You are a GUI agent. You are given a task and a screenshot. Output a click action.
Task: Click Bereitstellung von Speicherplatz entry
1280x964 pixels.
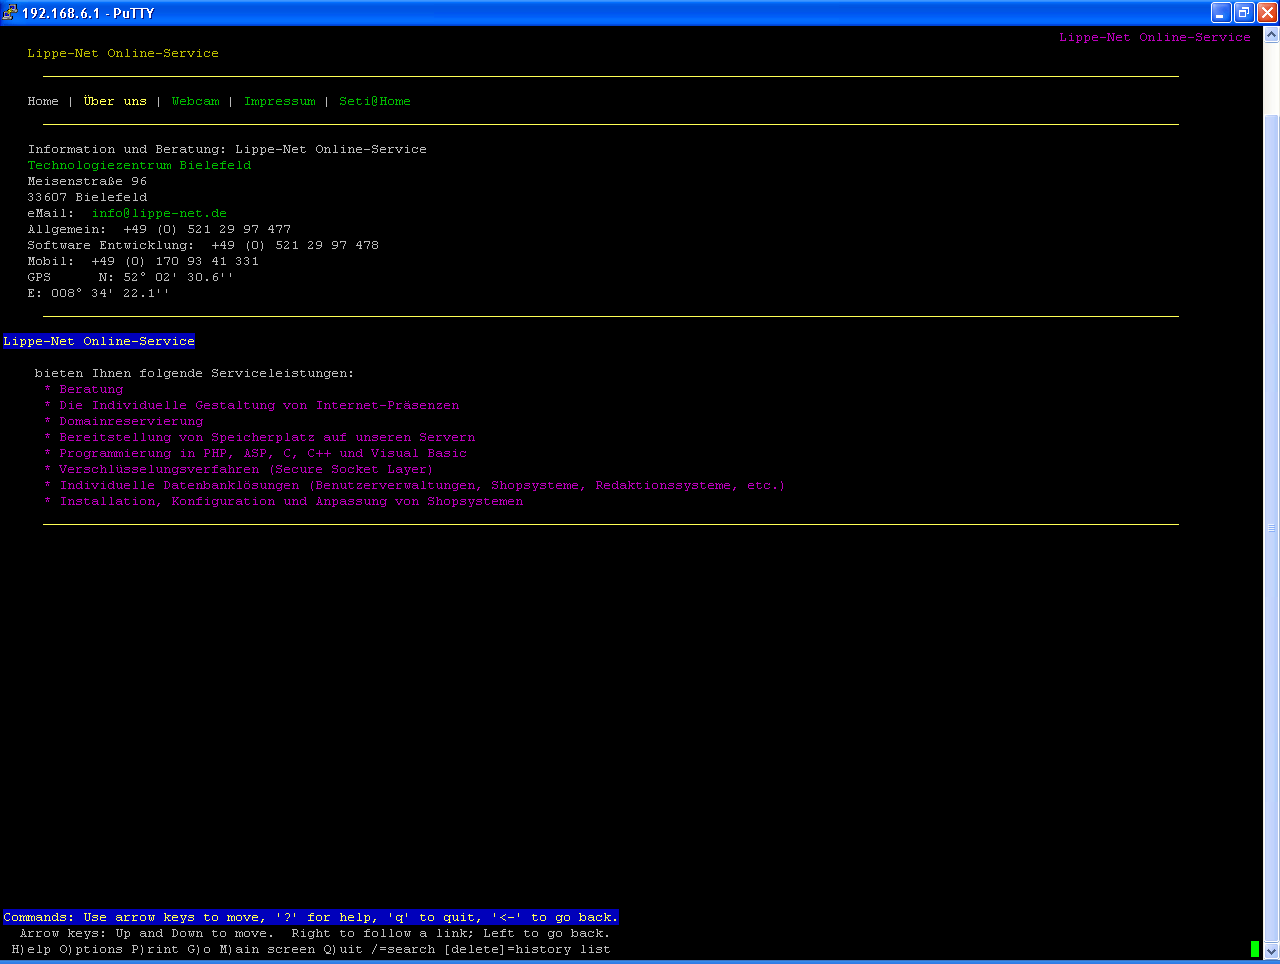[267, 437]
